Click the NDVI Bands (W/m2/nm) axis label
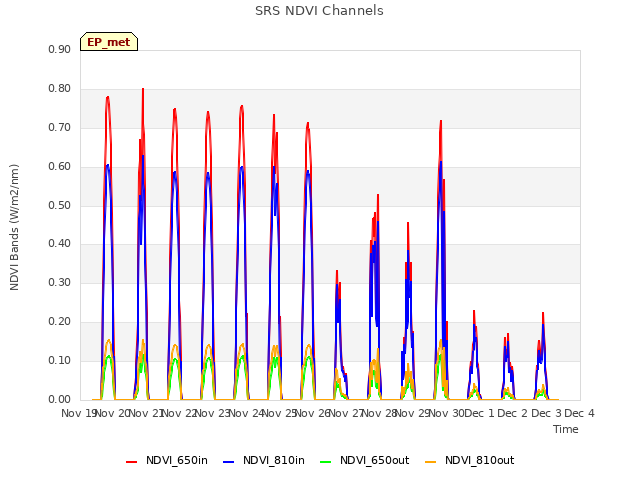The image size is (640, 480). click(14, 227)
